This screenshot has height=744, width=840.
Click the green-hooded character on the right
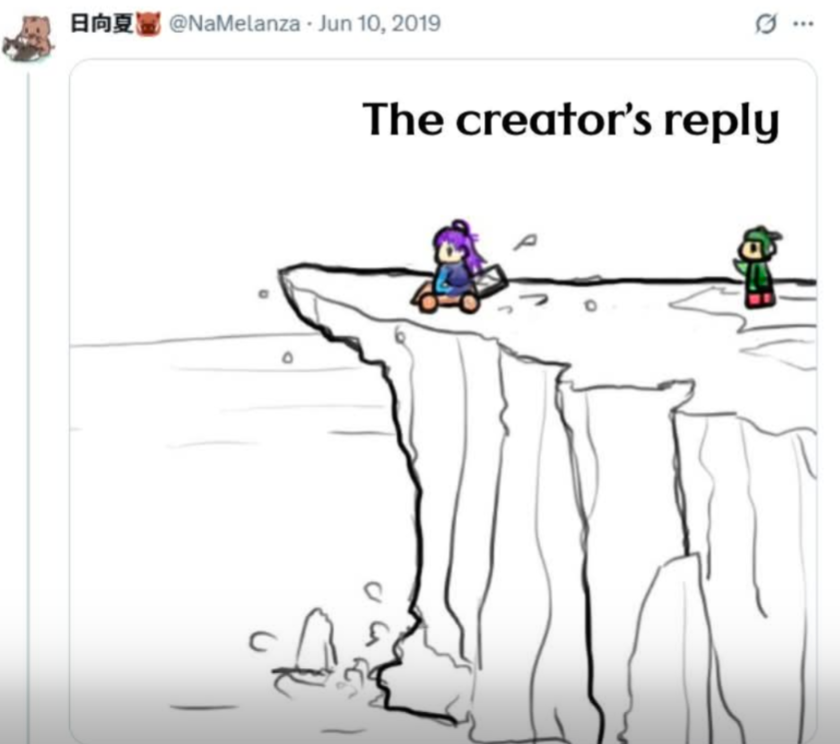point(757,267)
